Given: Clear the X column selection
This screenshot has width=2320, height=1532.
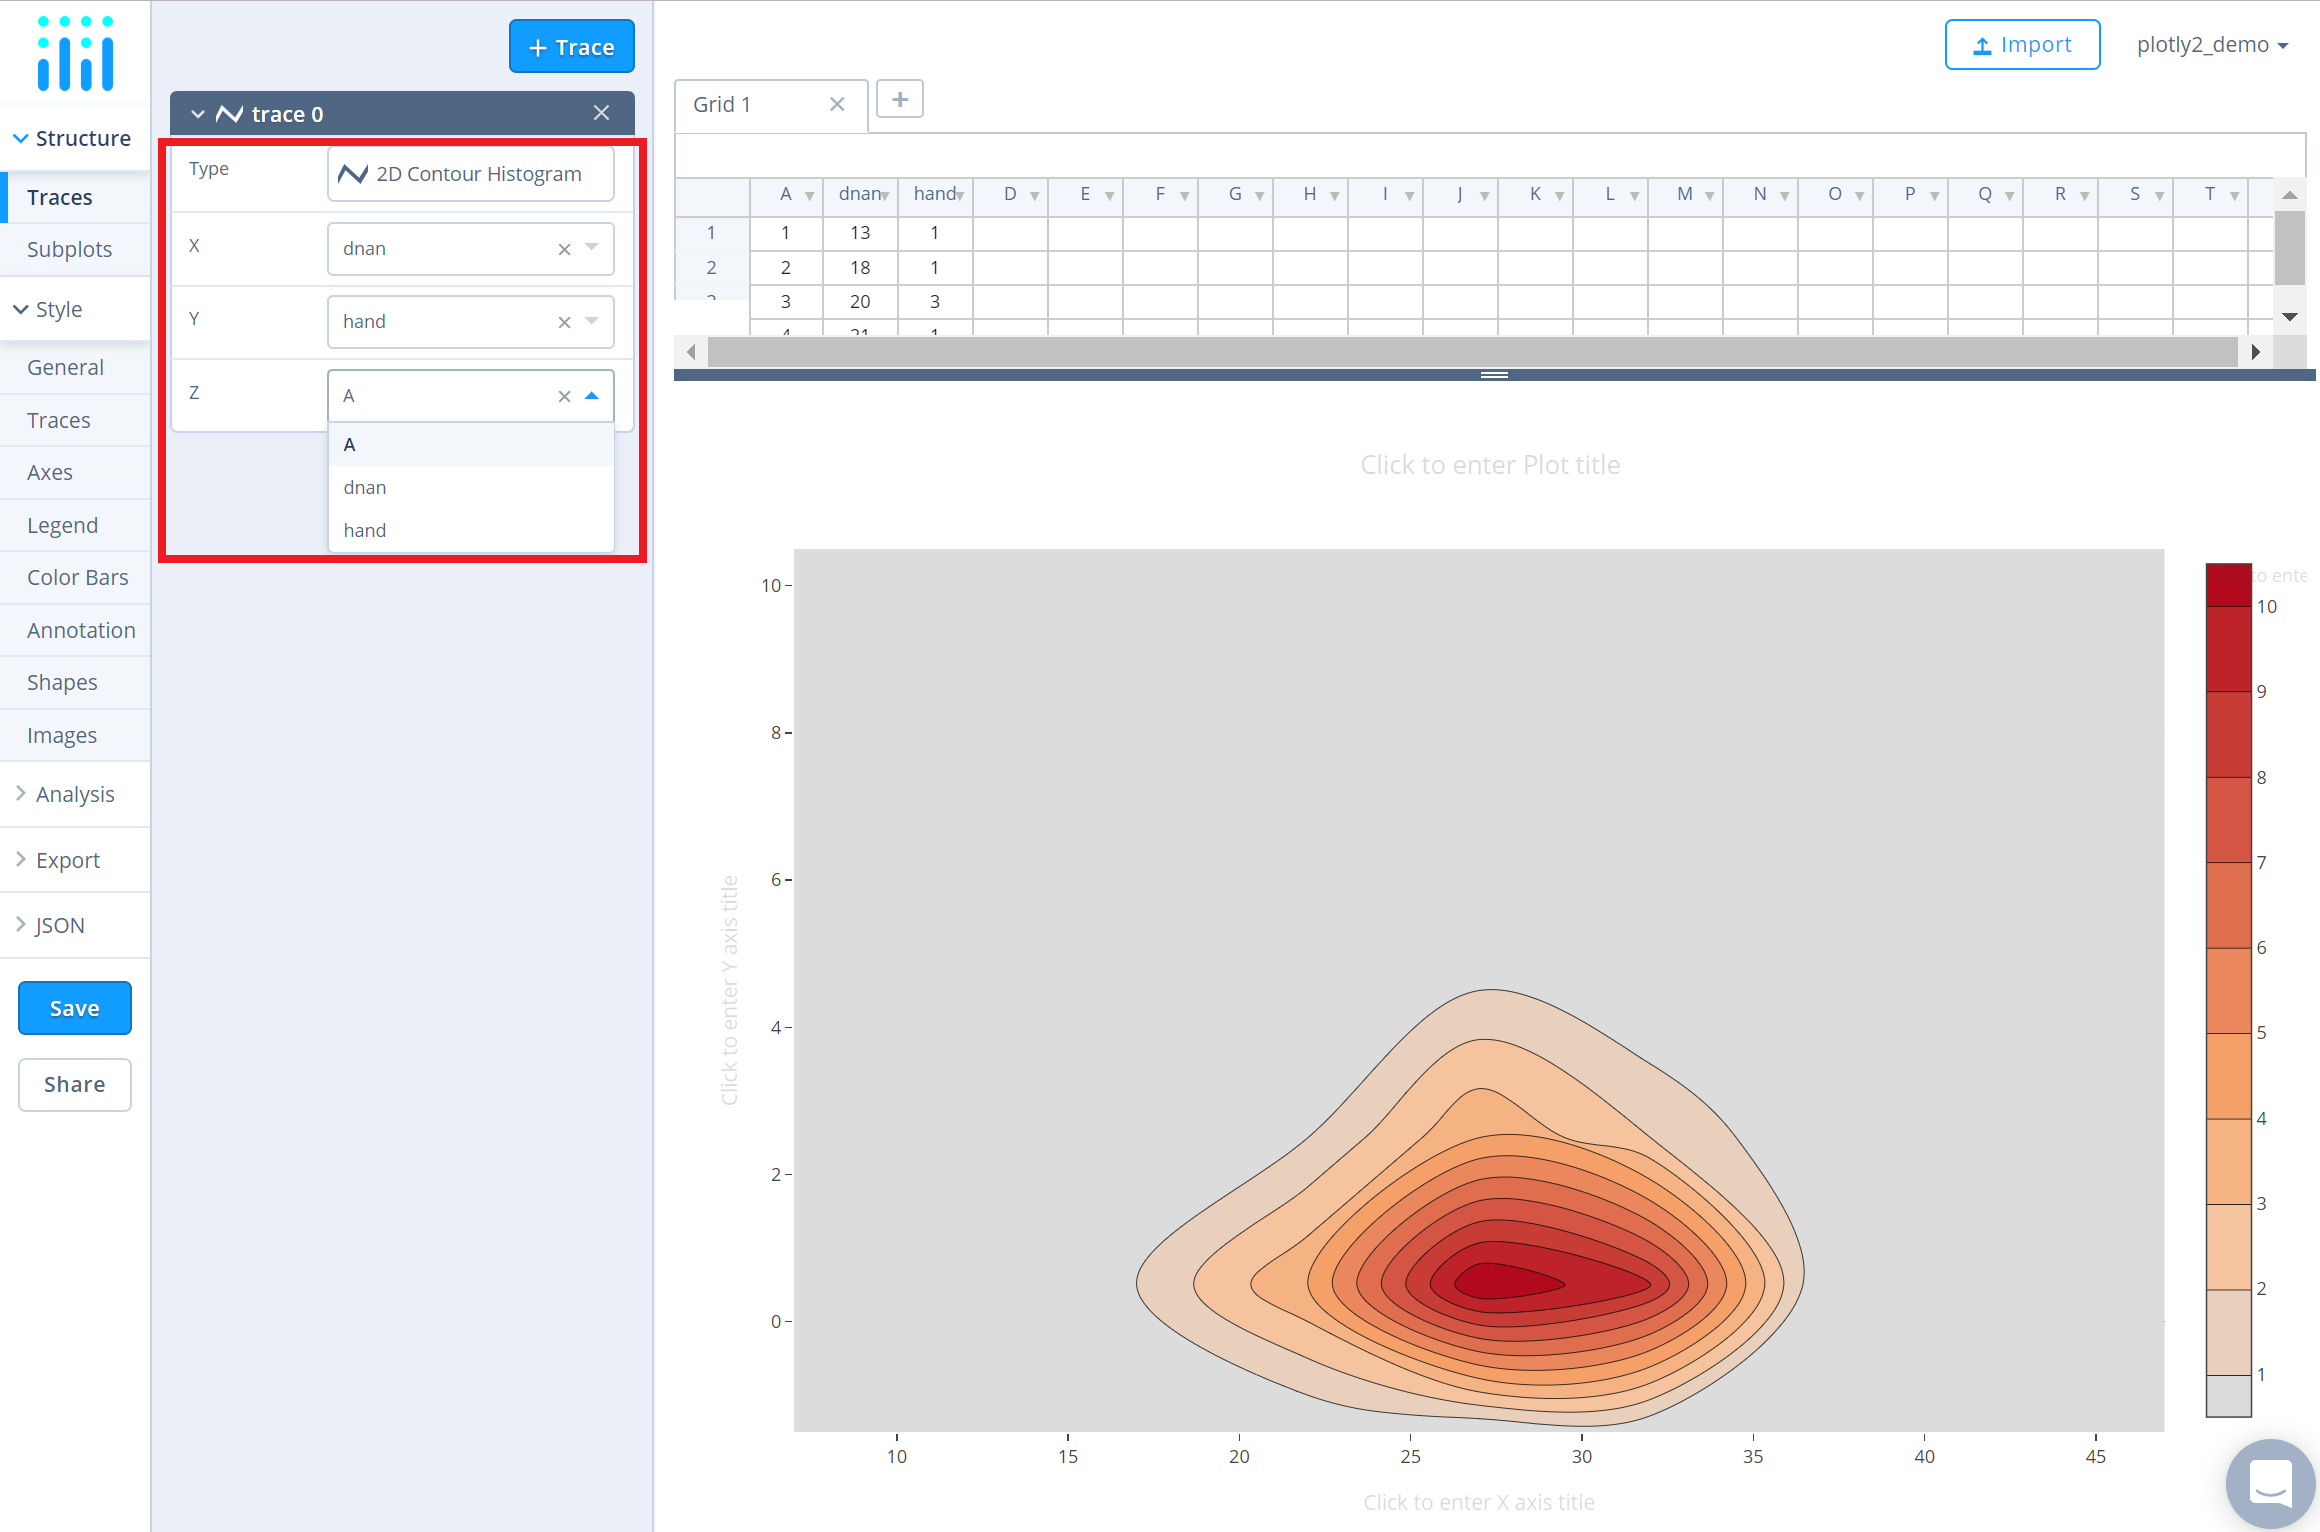Looking at the screenshot, I should (x=564, y=249).
